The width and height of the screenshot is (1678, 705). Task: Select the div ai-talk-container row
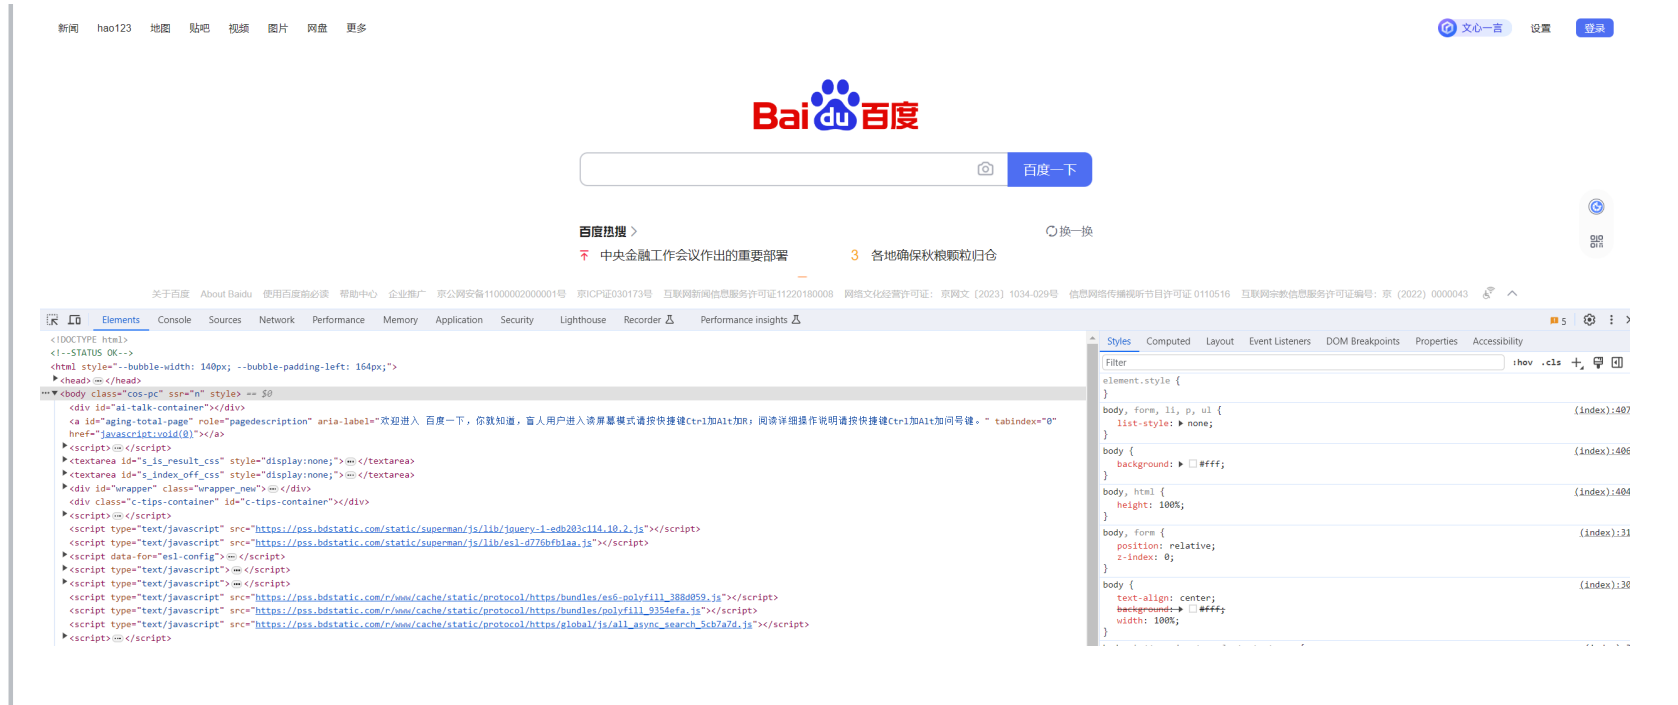tap(157, 408)
